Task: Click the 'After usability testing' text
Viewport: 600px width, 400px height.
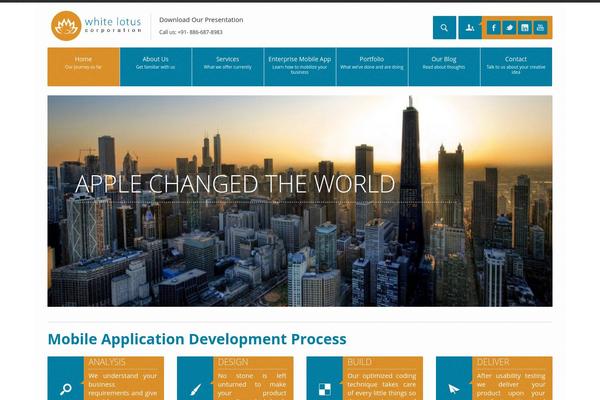Action: [x=511, y=386]
